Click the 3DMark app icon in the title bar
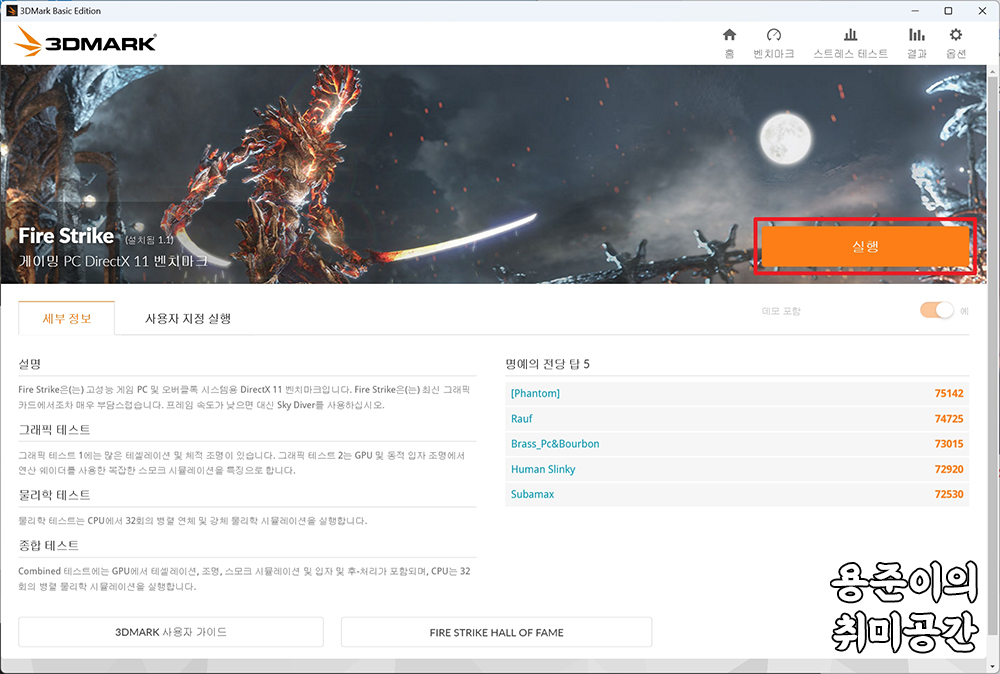The width and height of the screenshot is (1000, 674). pos(11,11)
